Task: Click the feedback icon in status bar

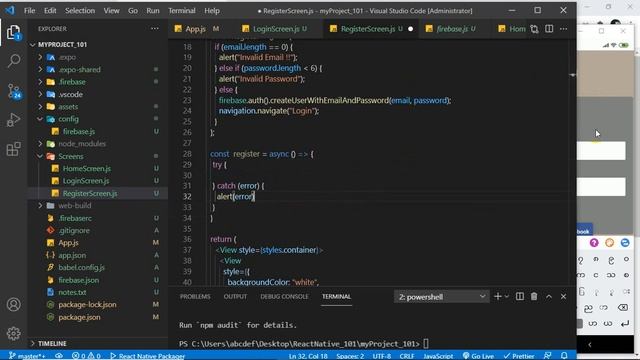Action: coord(547,356)
